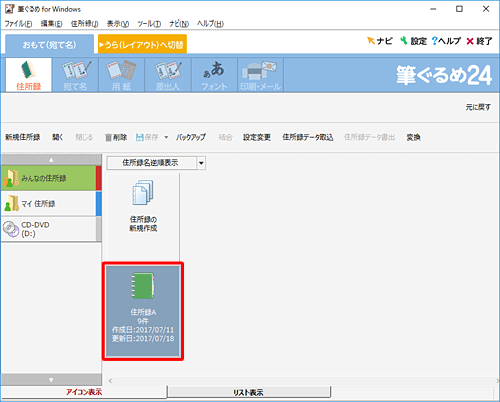Image resolution: width=500 pixels, height=402 pixels.
Task: Click 閉じる close toolbar button
Action: [84, 137]
